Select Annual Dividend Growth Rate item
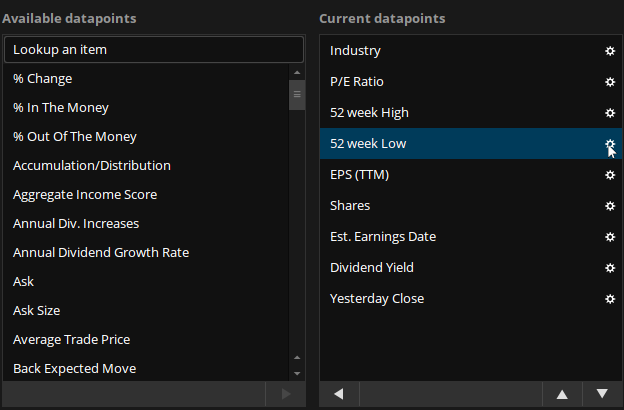Viewport: 624px width, 410px height. pyautogui.click(x=101, y=252)
